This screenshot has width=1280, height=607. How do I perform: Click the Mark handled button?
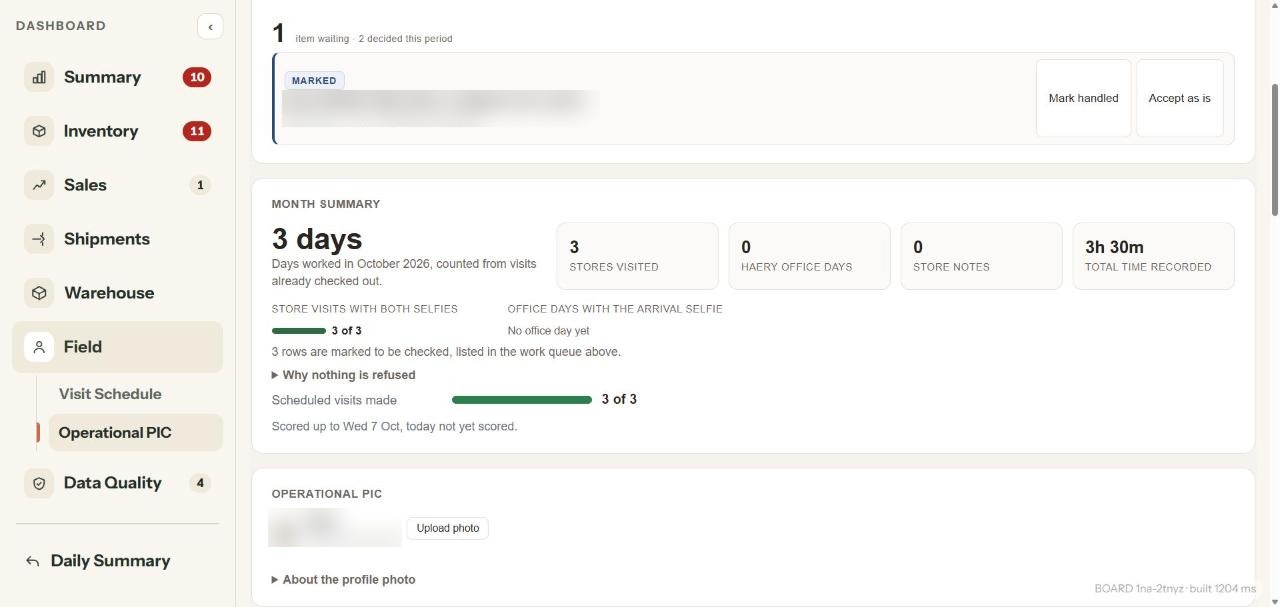[x=1083, y=98]
